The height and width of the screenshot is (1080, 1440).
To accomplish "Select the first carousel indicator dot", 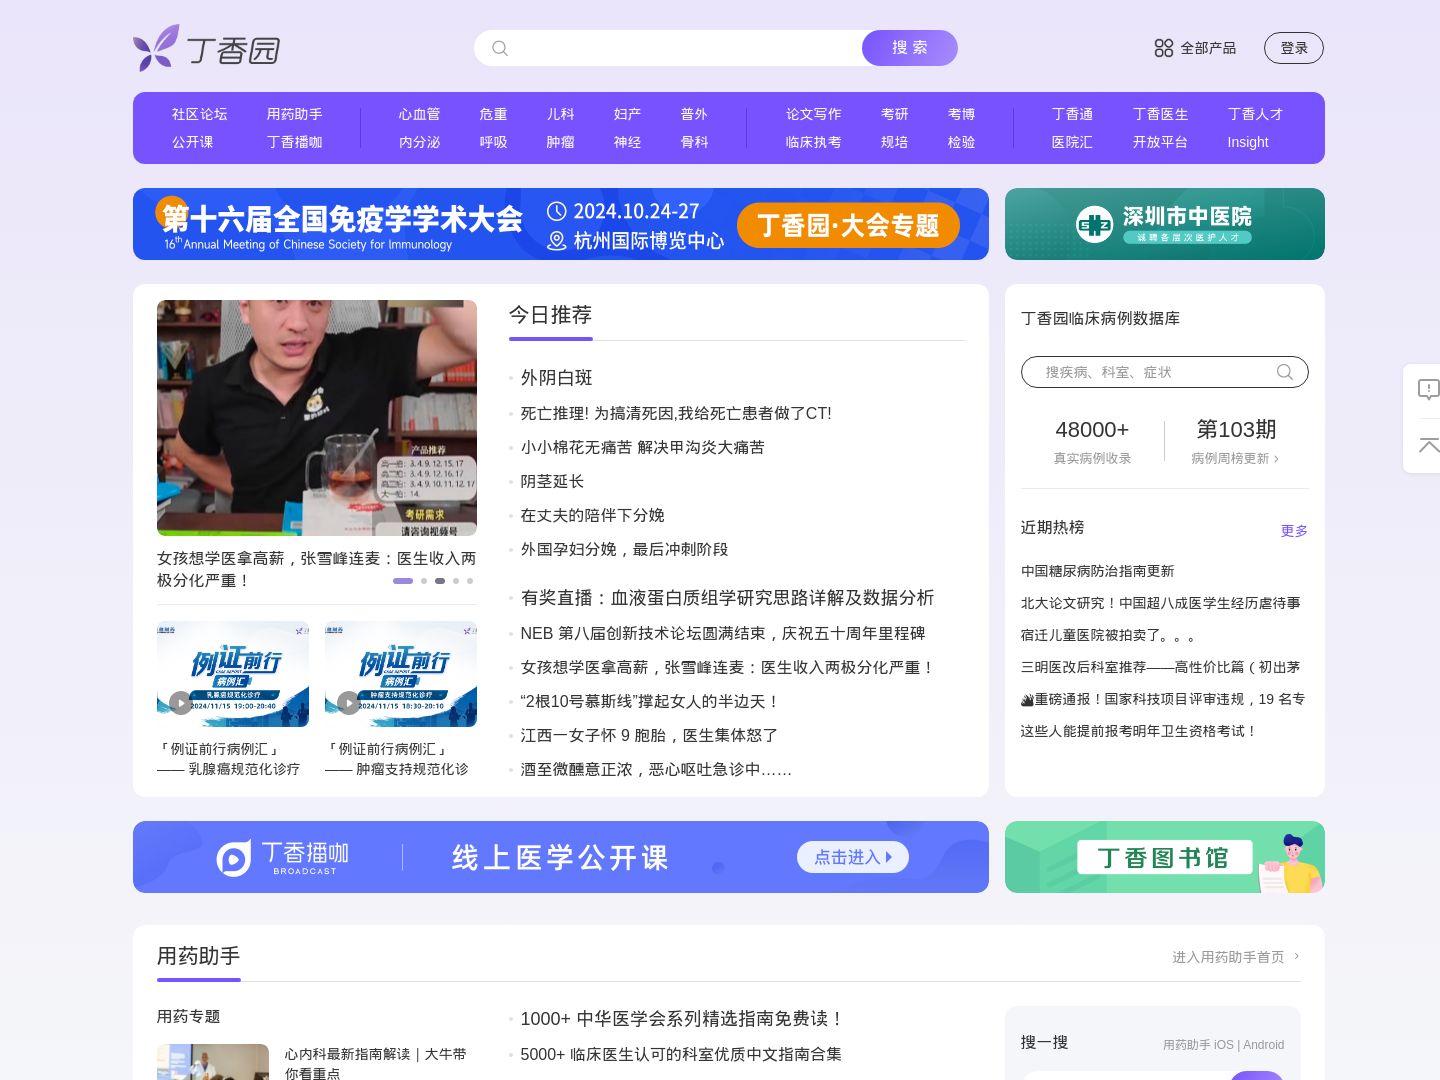I will pyautogui.click(x=403, y=580).
